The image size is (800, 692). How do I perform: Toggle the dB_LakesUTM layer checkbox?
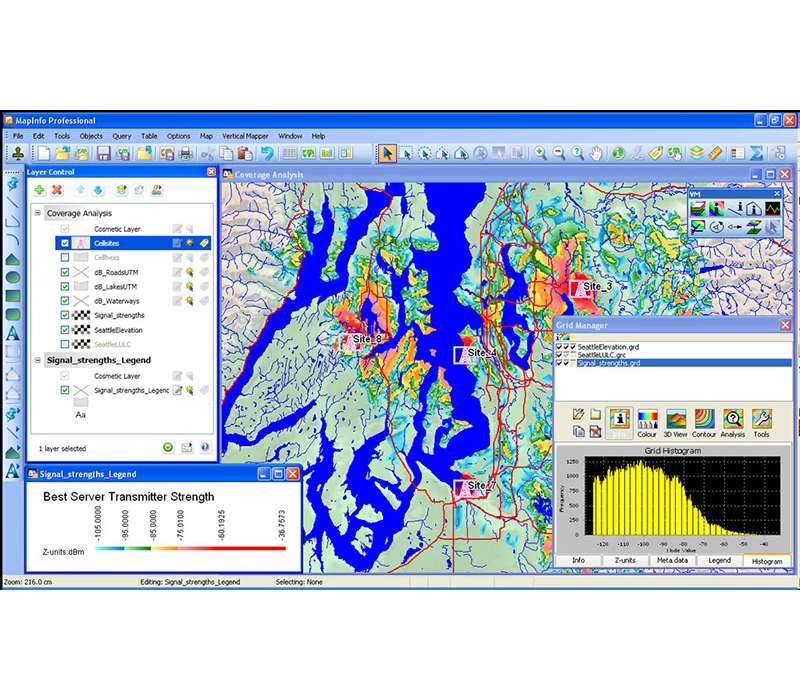point(65,286)
